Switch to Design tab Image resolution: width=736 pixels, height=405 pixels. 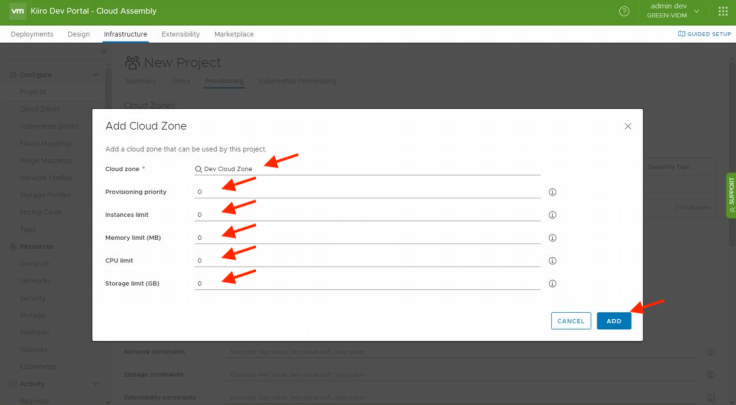[78, 34]
